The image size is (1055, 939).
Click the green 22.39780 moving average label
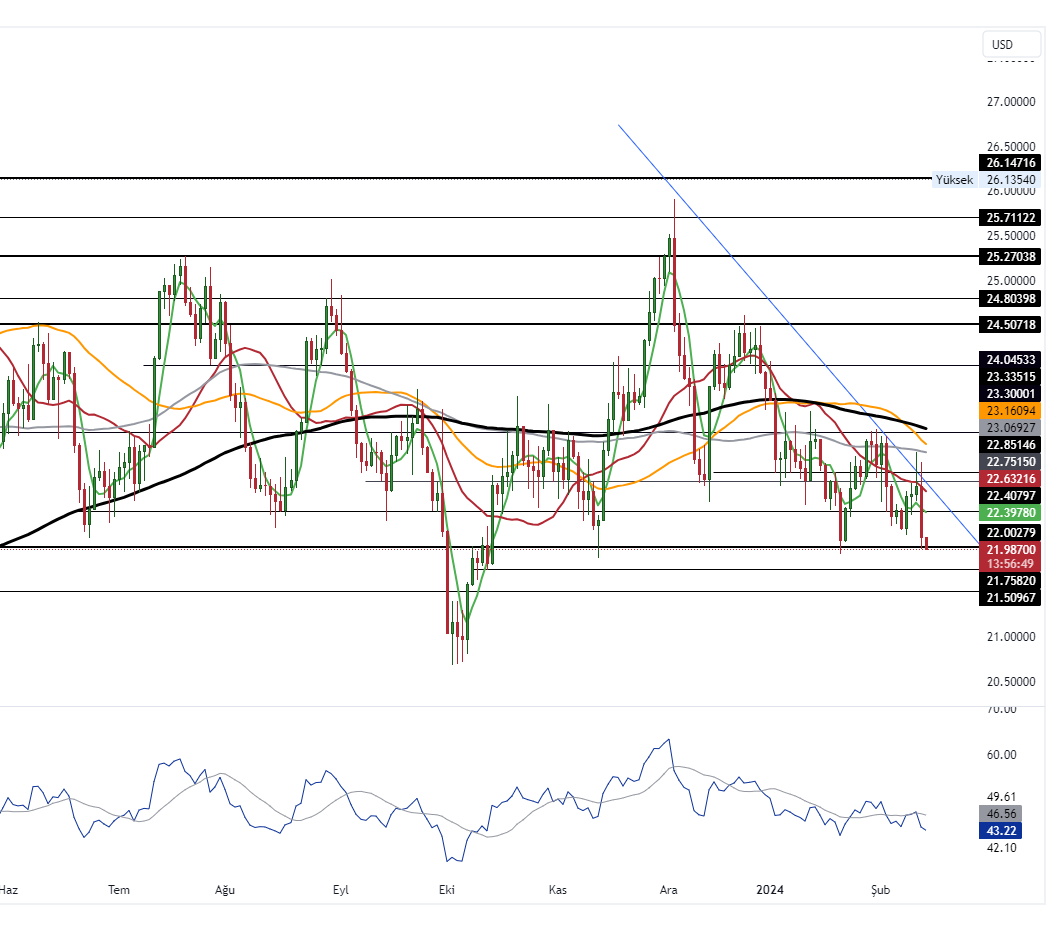[x=1011, y=513]
